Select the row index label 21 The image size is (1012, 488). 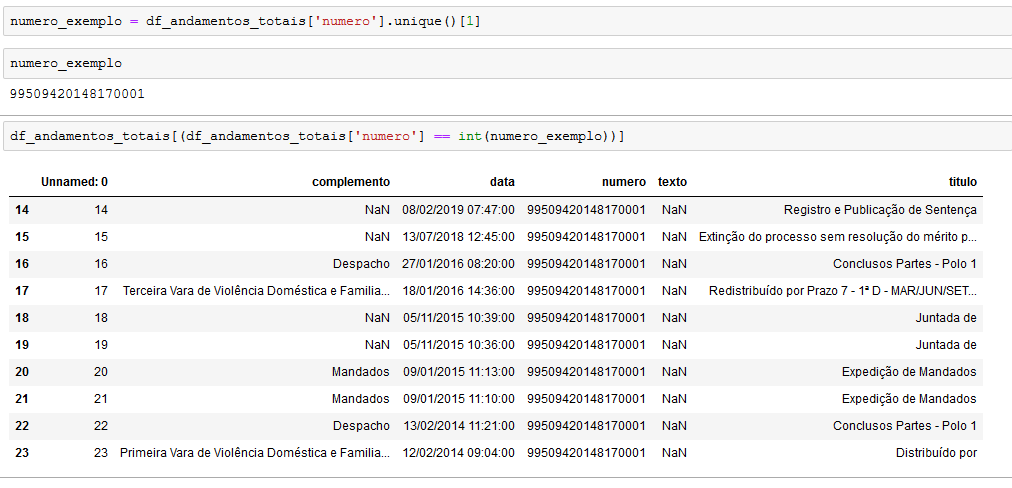point(22,399)
